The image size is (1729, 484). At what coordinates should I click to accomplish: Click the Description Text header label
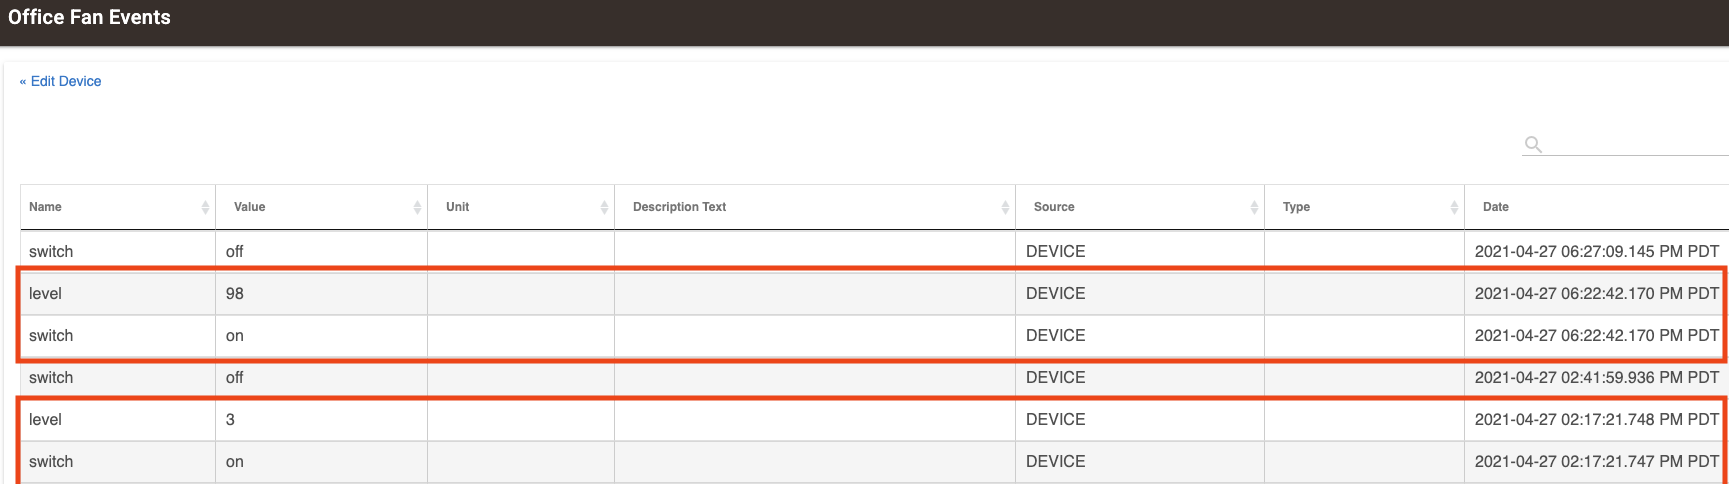pyautogui.click(x=679, y=207)
